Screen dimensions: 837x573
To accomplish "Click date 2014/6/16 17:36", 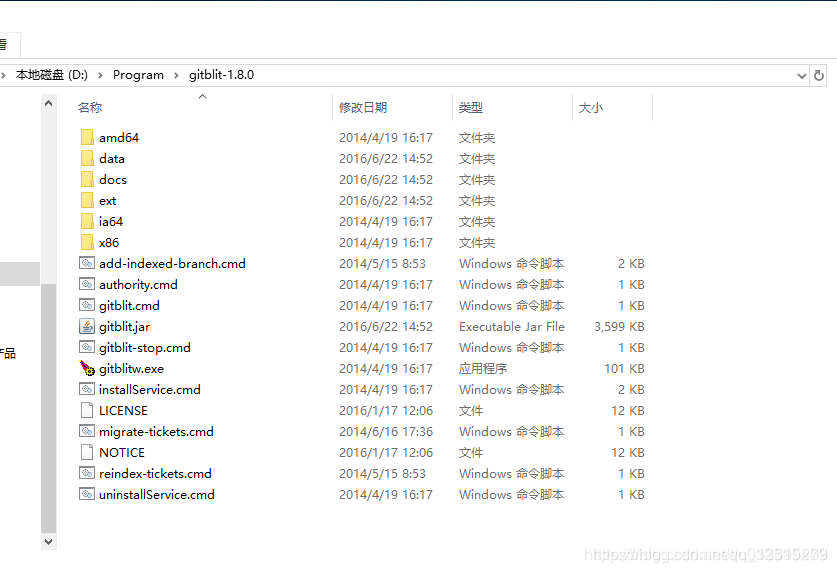I will tap(386, 431).
